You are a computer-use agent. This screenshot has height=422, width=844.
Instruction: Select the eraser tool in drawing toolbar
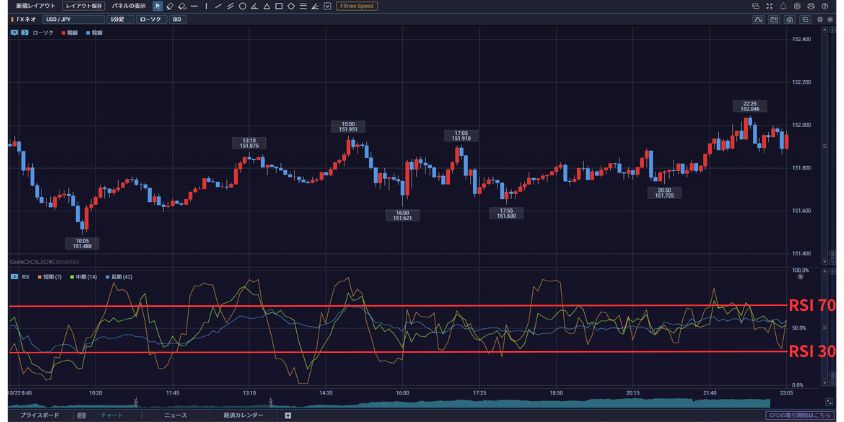(x=181, y=6)
